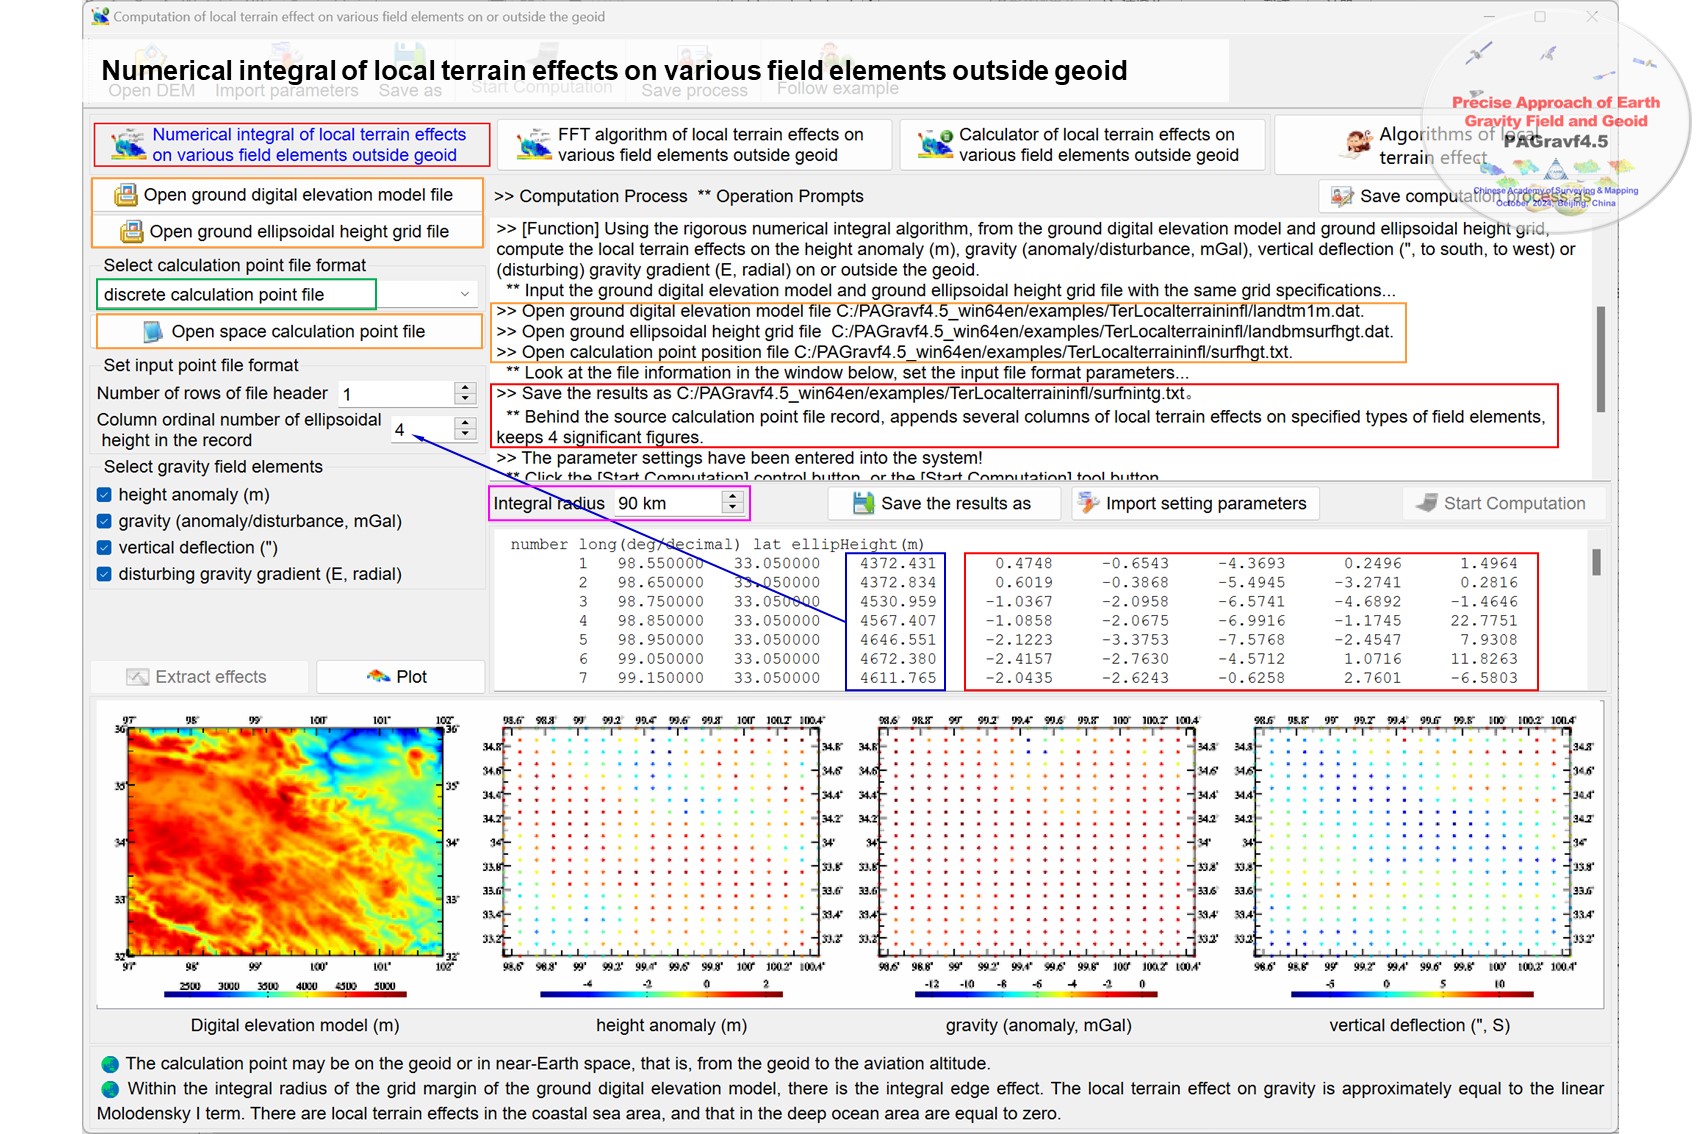Click ellipsoidal height value 4372.431

[898, 563]
